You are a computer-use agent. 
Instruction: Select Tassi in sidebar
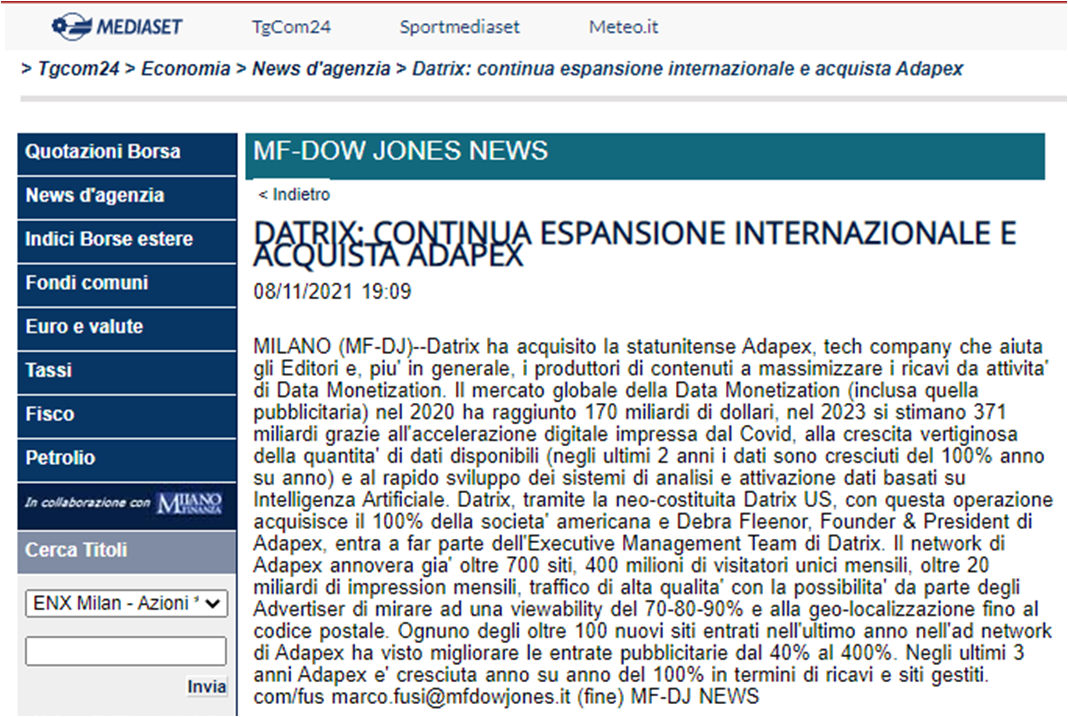(127, 370)
